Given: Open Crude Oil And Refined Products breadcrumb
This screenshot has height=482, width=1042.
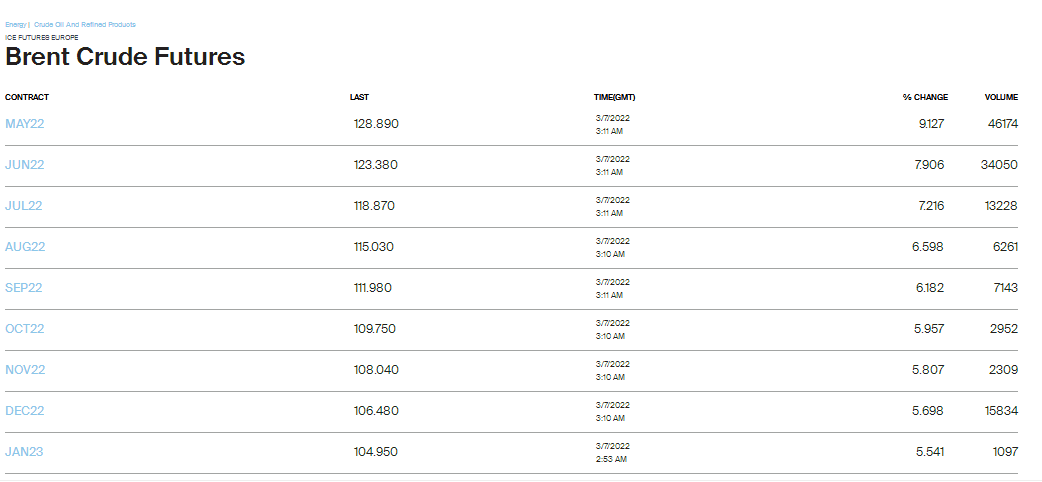Looking at the screenshot, I should pos(85,24).
